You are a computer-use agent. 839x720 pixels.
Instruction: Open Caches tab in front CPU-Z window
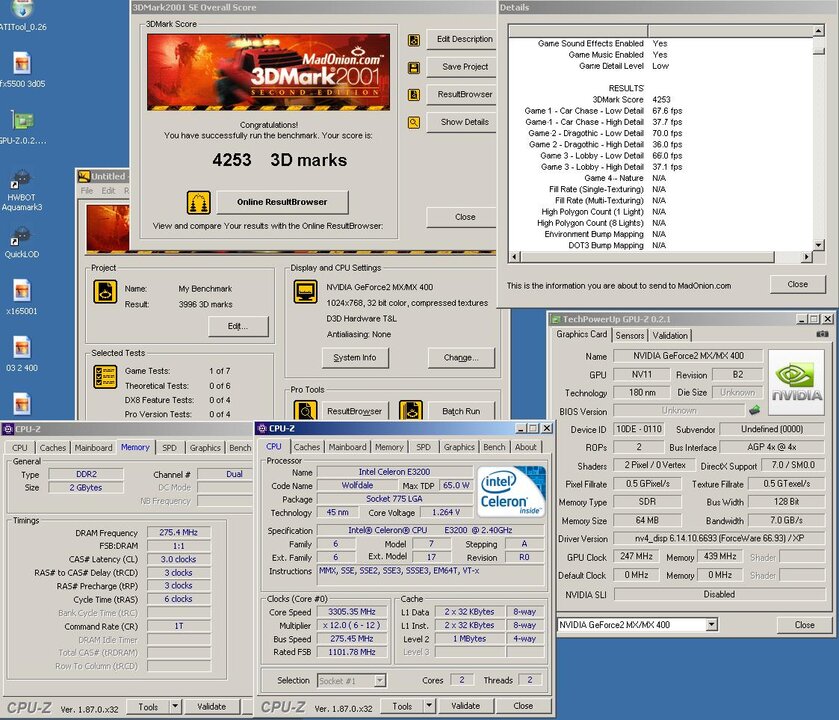click(x=307, y=447)
